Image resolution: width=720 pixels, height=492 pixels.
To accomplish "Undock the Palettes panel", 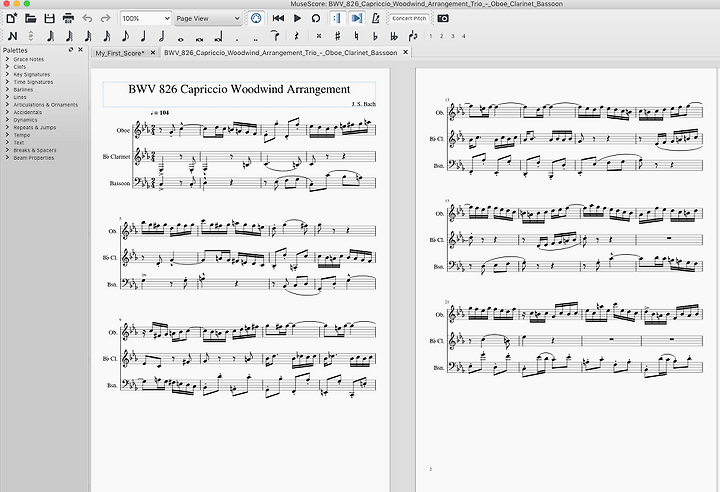I will 71,50.
